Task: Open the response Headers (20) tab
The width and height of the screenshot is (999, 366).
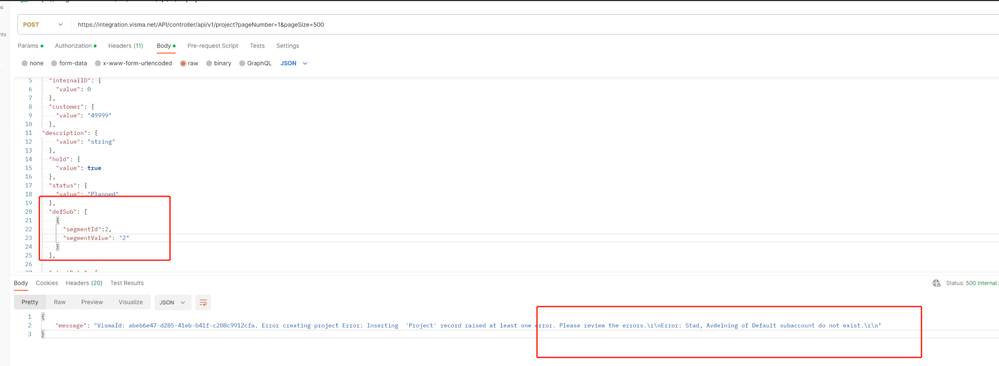Action: (x=84, y=283)
